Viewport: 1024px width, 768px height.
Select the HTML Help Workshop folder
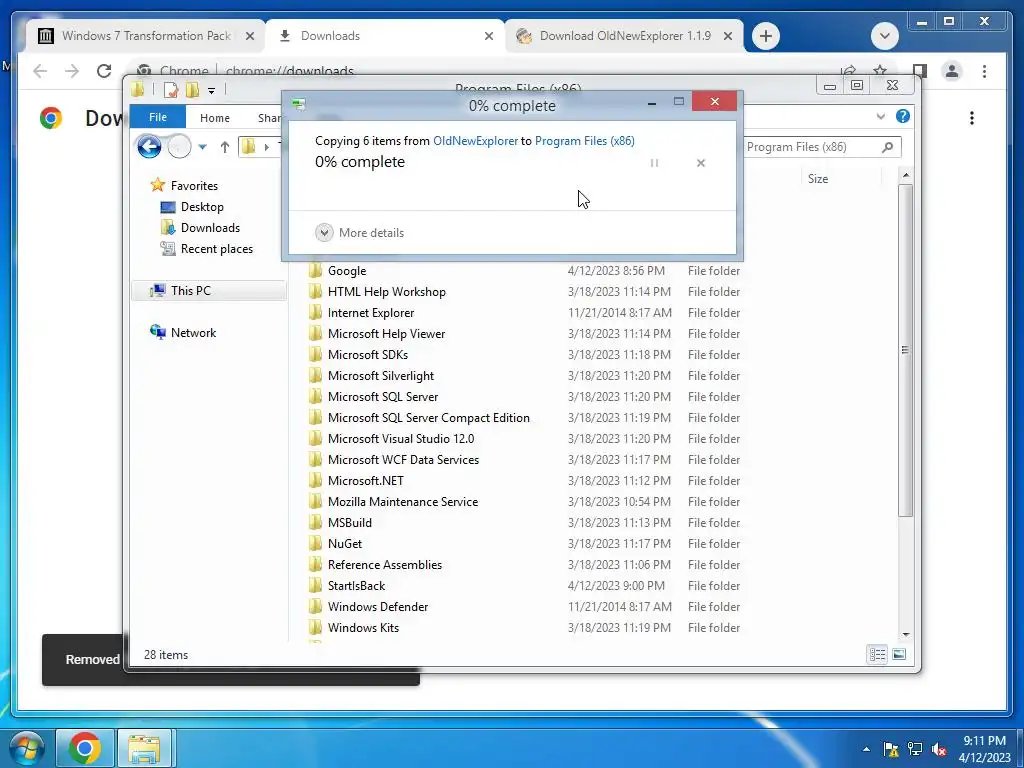pos(387,292)
